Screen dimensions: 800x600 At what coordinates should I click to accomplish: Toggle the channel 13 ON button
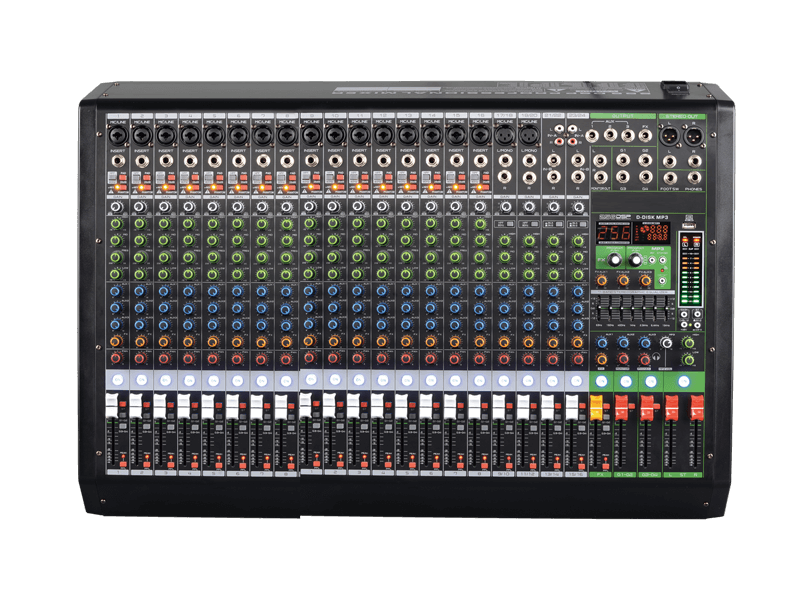click(407, 380)
